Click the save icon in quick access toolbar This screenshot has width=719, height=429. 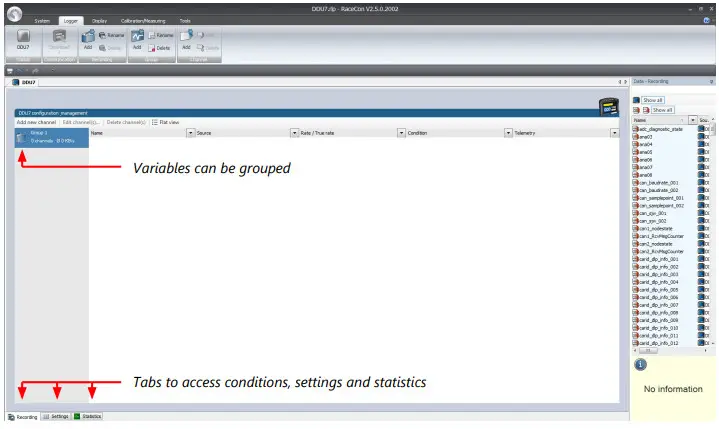click(x=10, y=71)
